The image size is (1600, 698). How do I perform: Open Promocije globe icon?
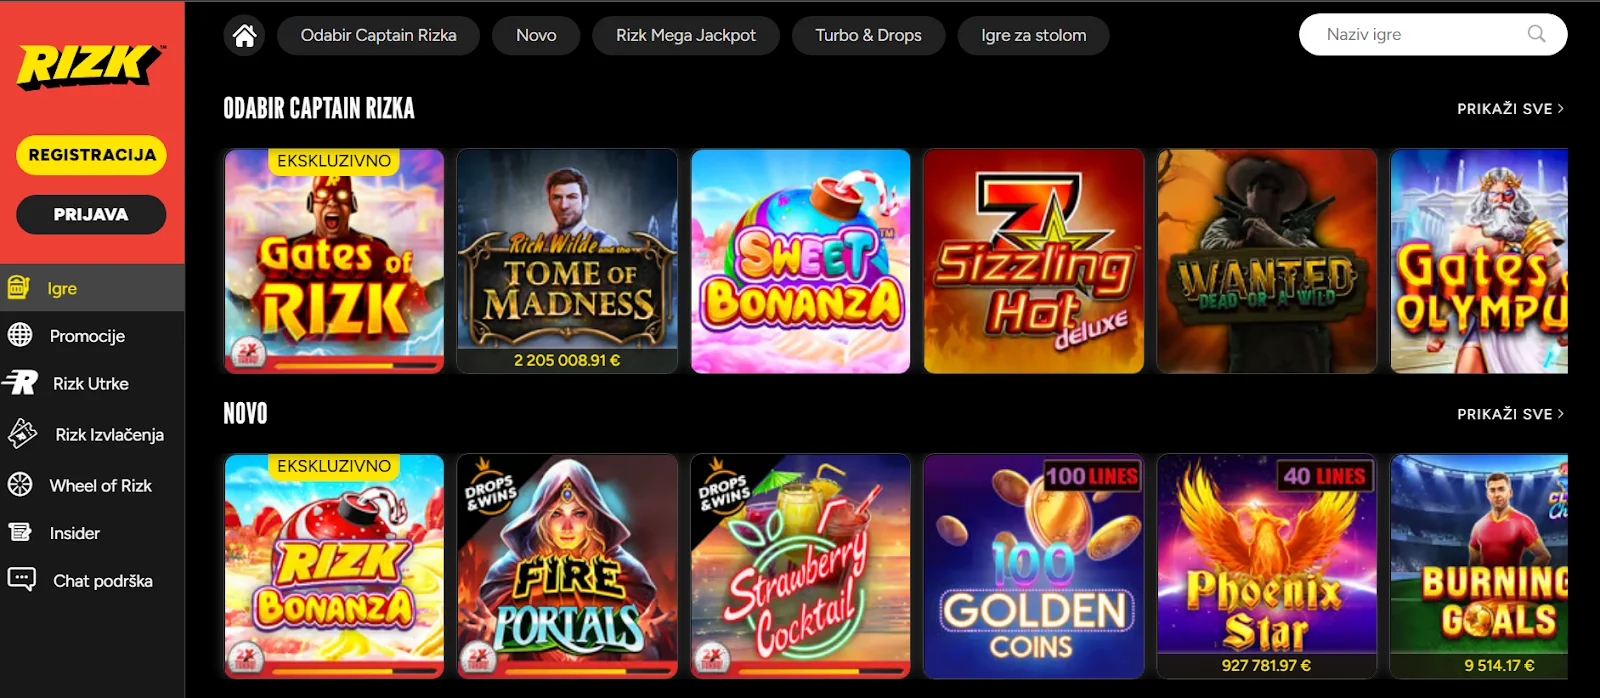20,335
